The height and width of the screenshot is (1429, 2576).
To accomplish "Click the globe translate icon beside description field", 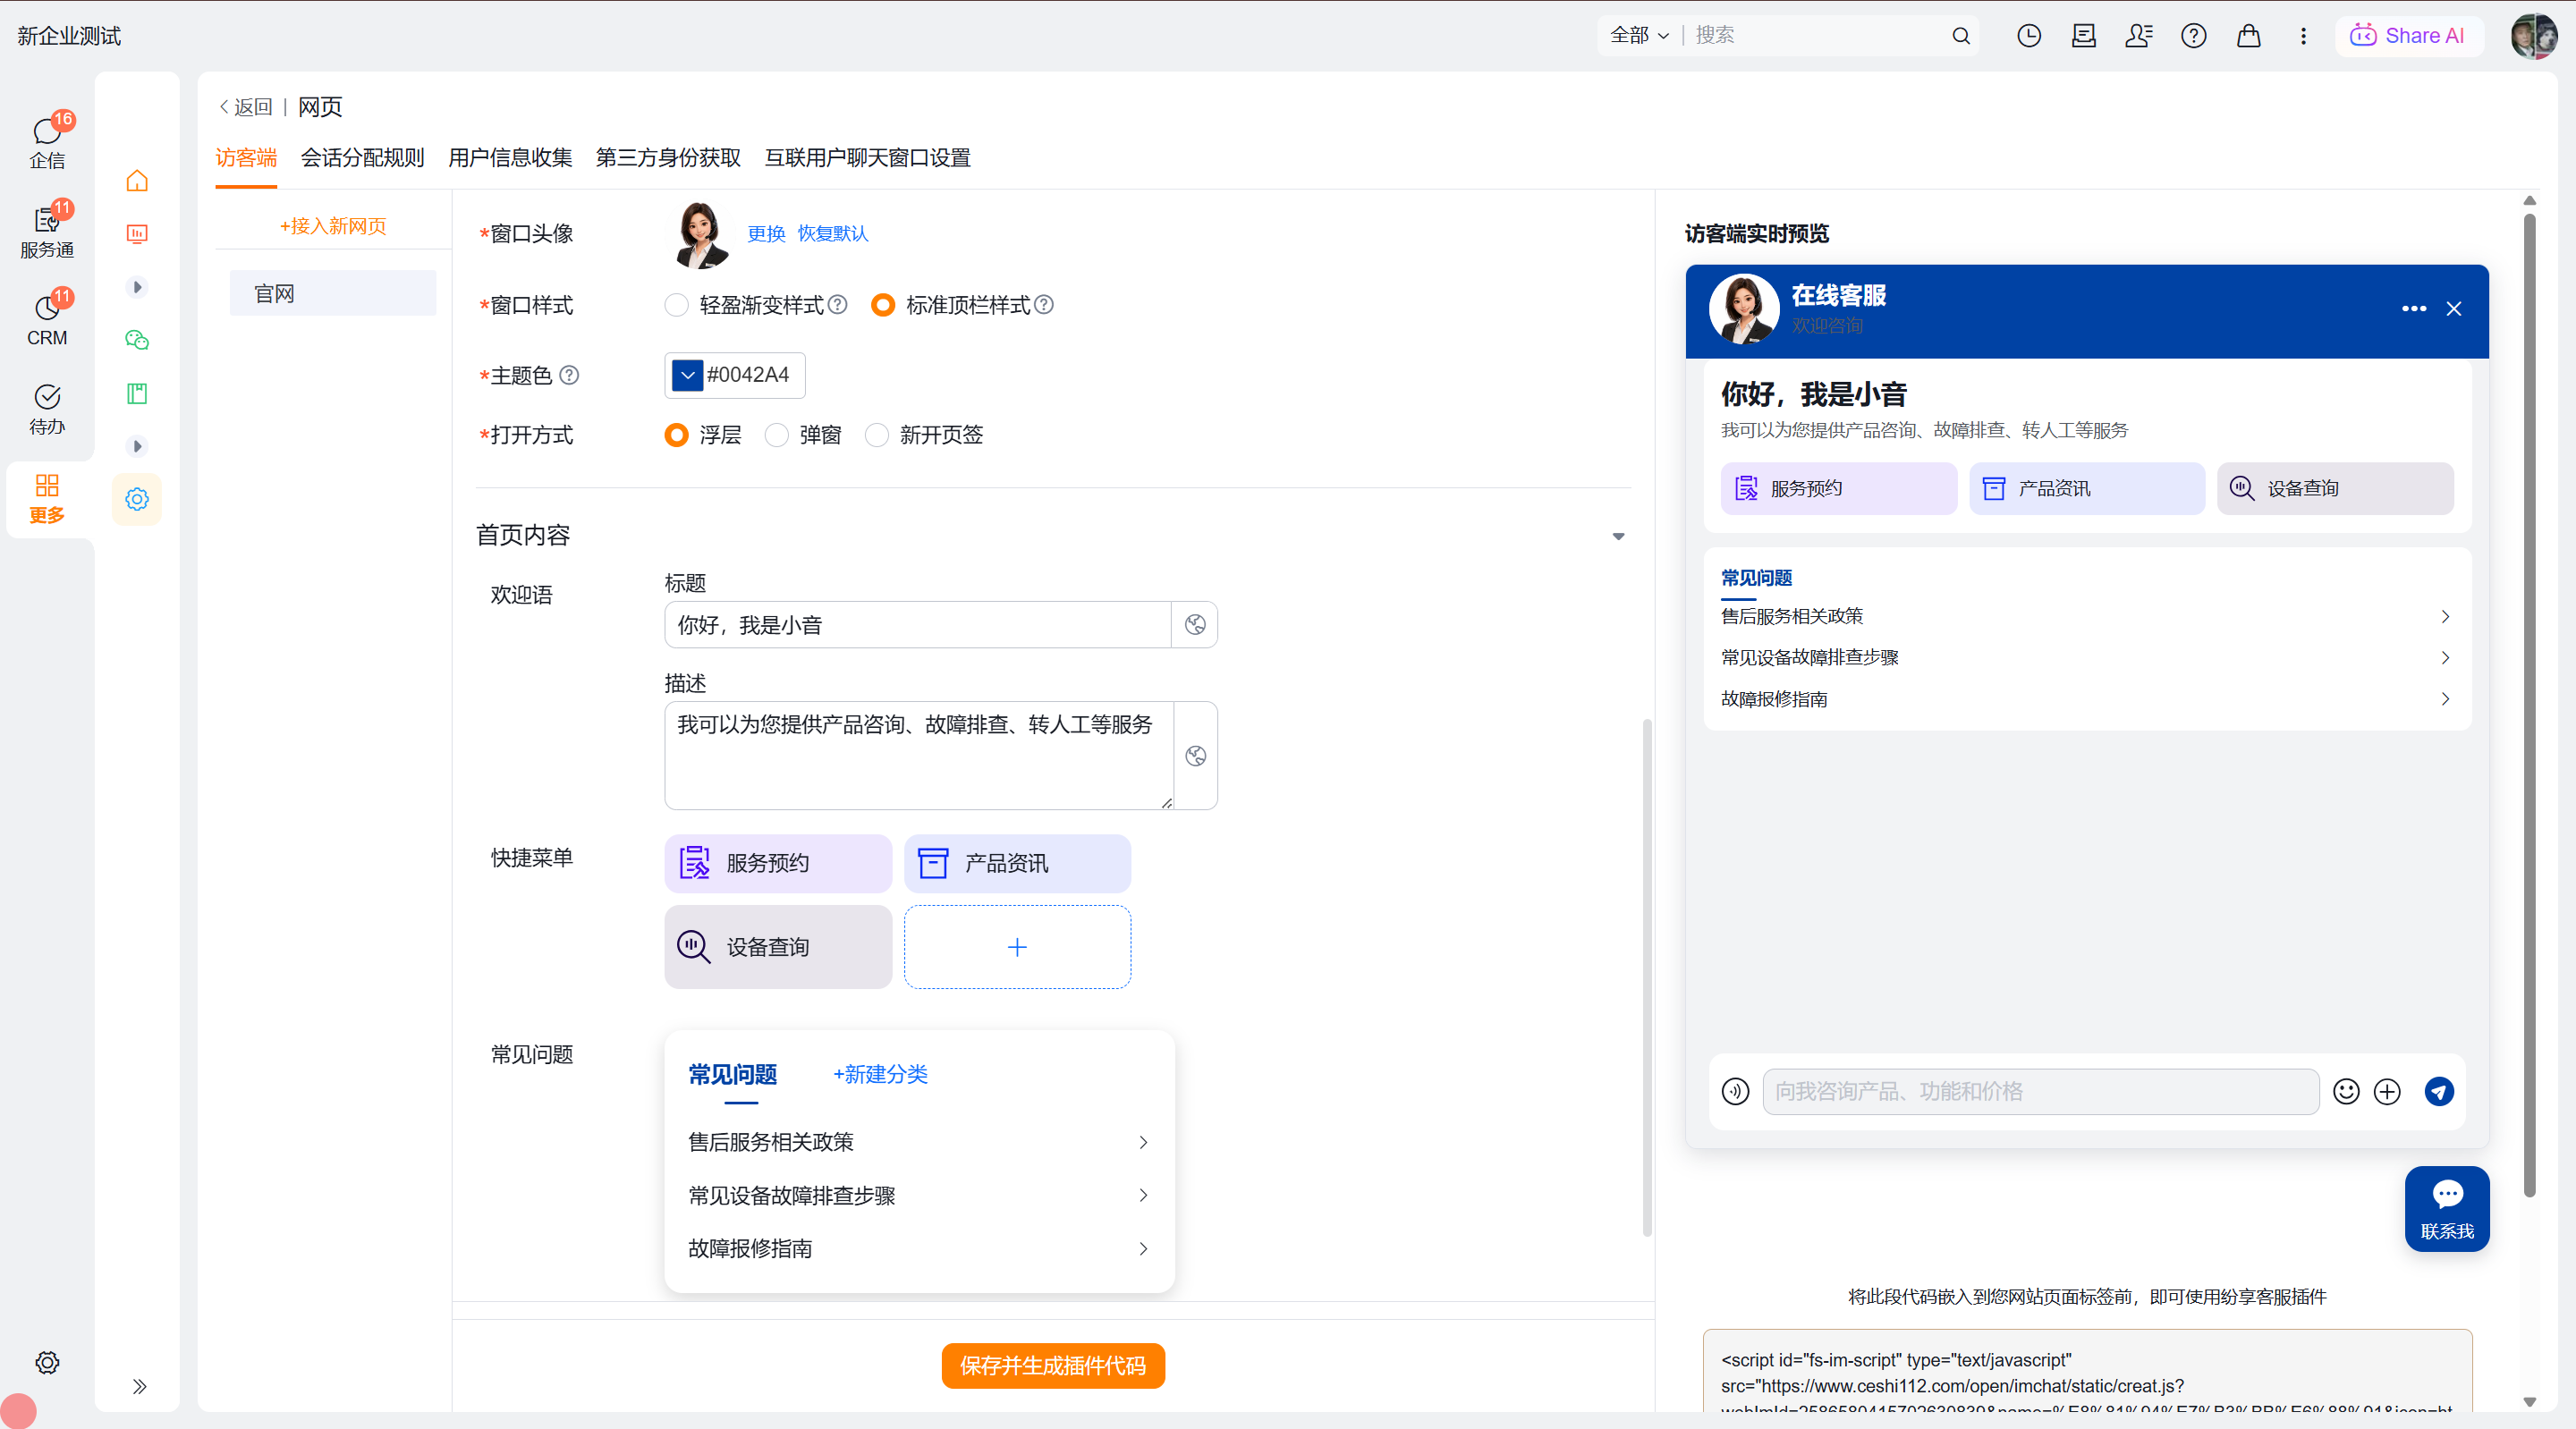I will (1196, 756).
